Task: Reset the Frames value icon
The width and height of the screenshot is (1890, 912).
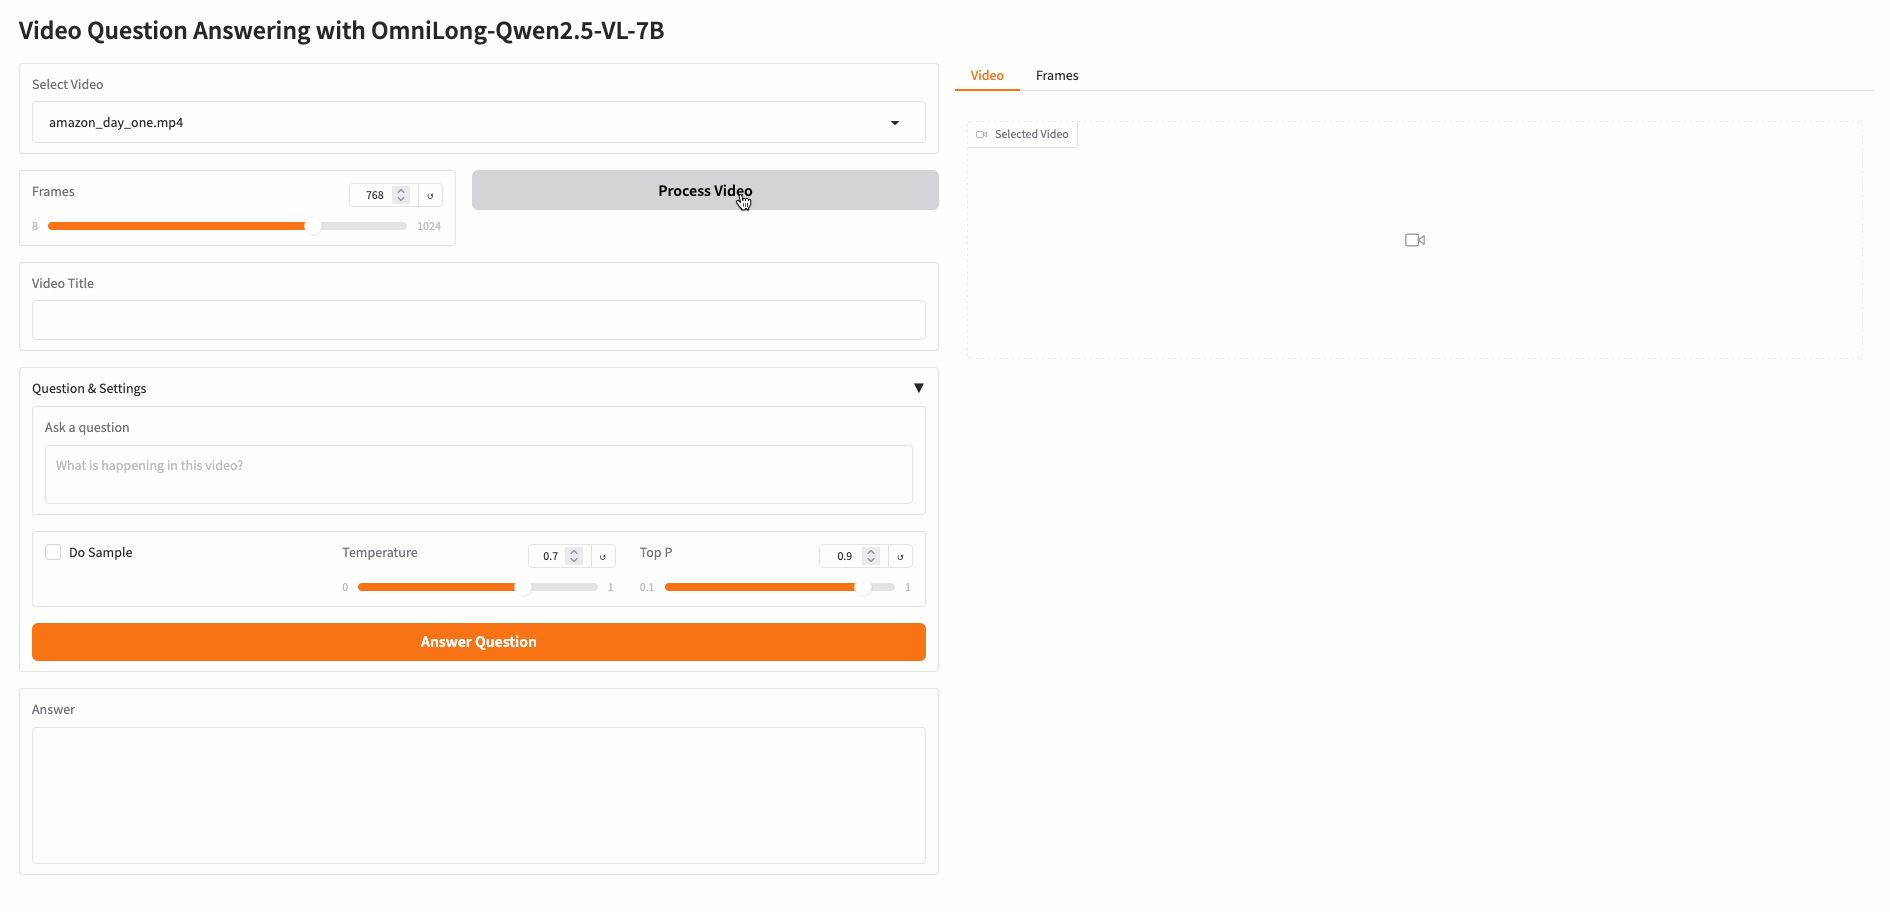Action: tap(430, 195)
